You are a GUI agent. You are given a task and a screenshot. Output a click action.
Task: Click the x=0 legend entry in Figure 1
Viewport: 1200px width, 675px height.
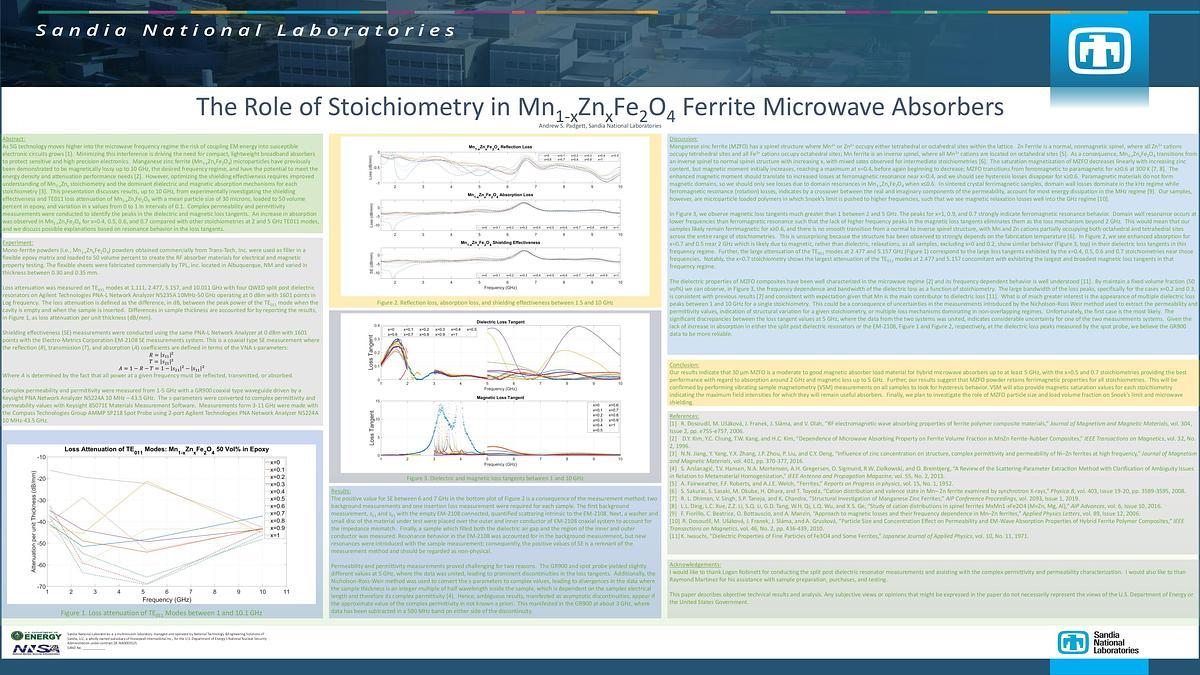pos(272,462)
